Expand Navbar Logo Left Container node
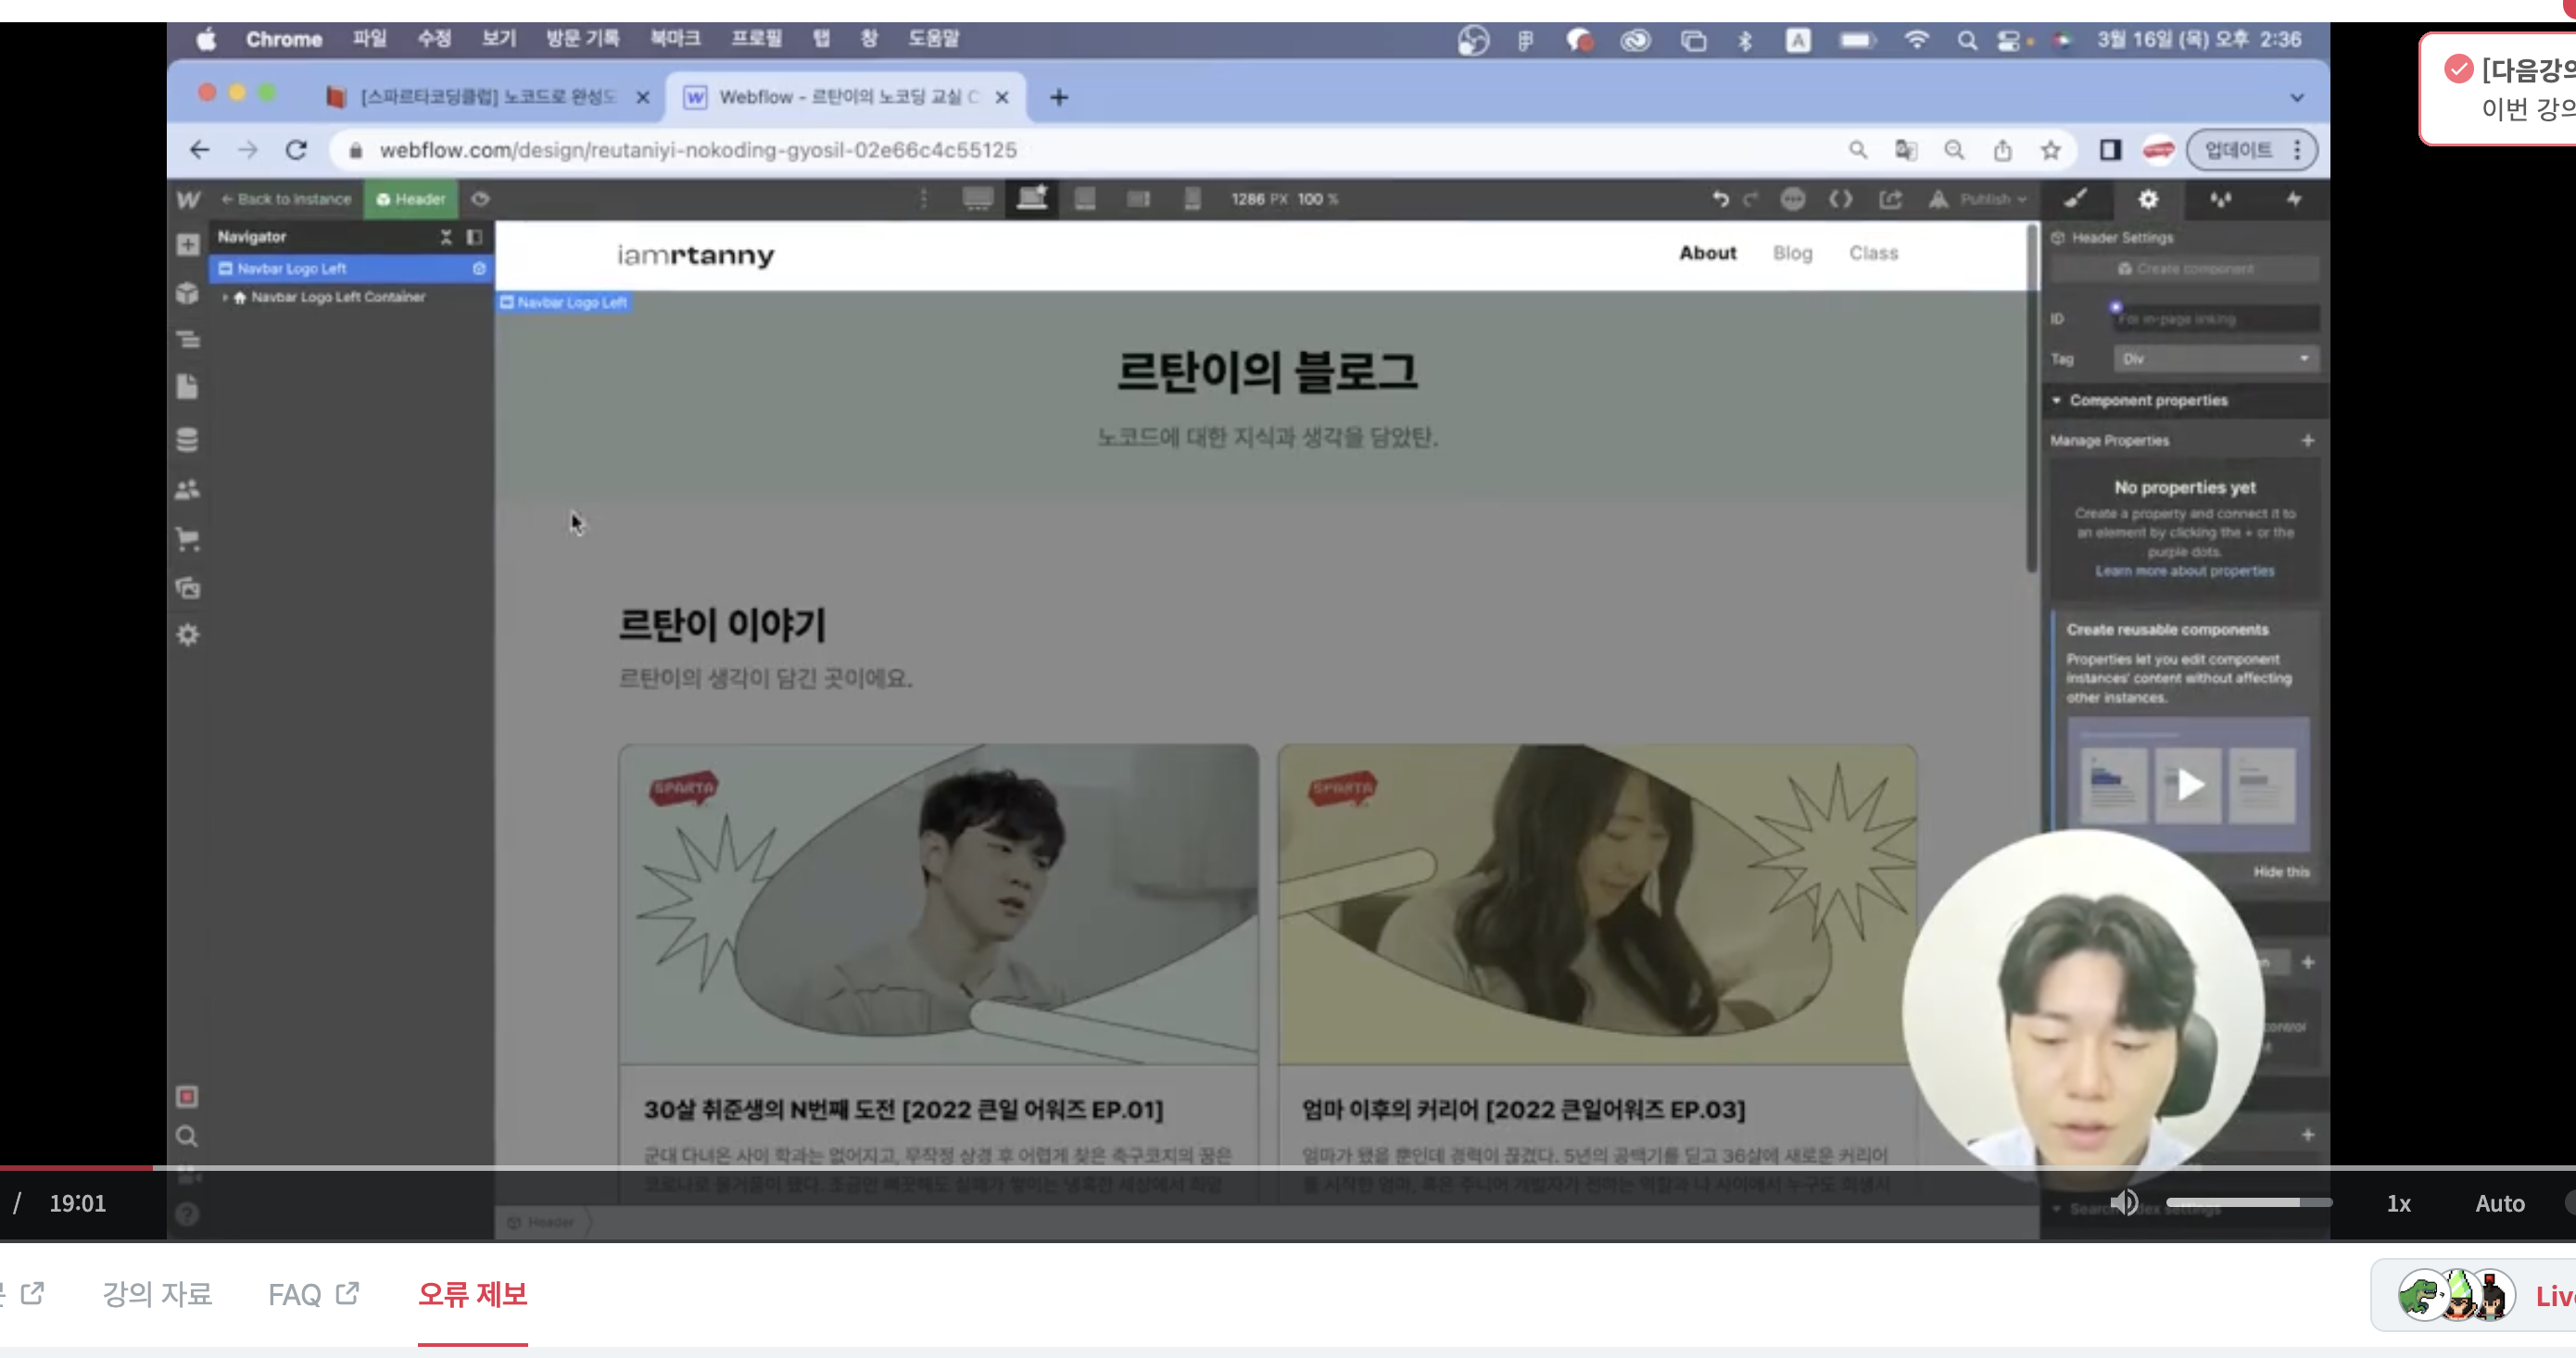Screen dimensions: 2576x1358 226,297
